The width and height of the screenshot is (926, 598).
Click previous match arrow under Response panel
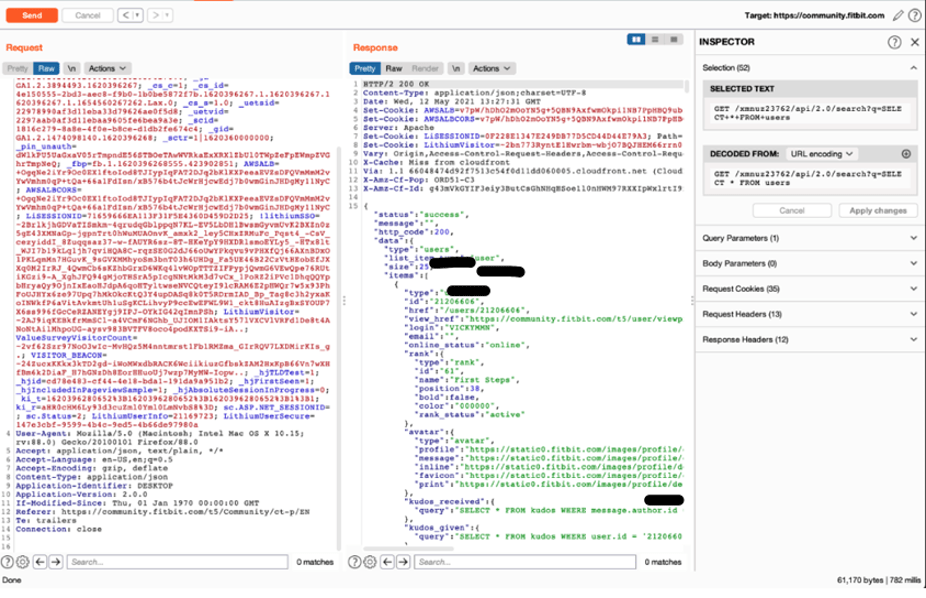click(387, 562)
